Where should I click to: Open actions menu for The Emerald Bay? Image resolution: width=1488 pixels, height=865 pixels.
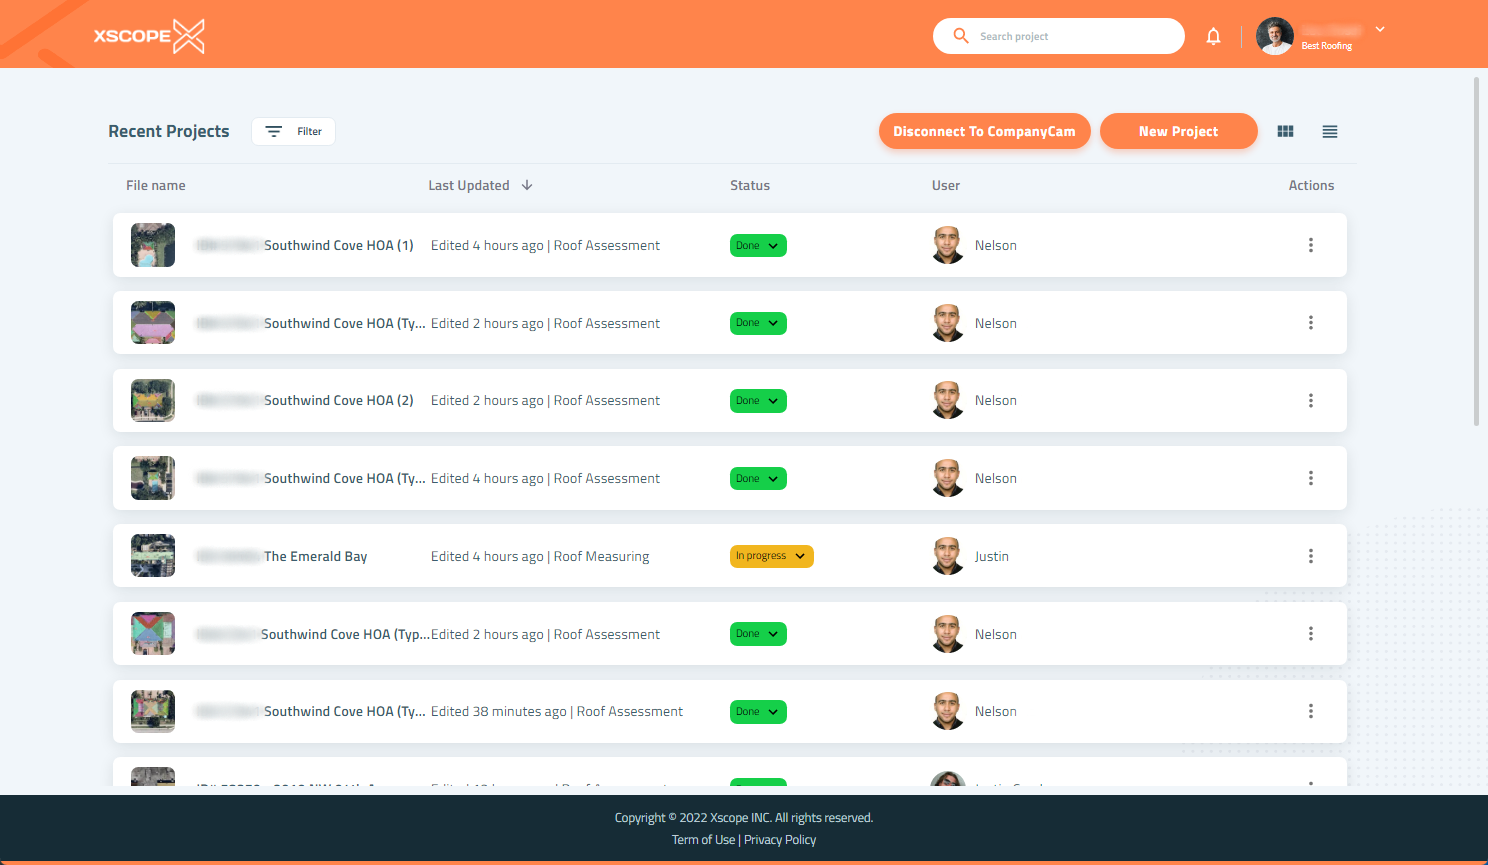pos(1310,556)
